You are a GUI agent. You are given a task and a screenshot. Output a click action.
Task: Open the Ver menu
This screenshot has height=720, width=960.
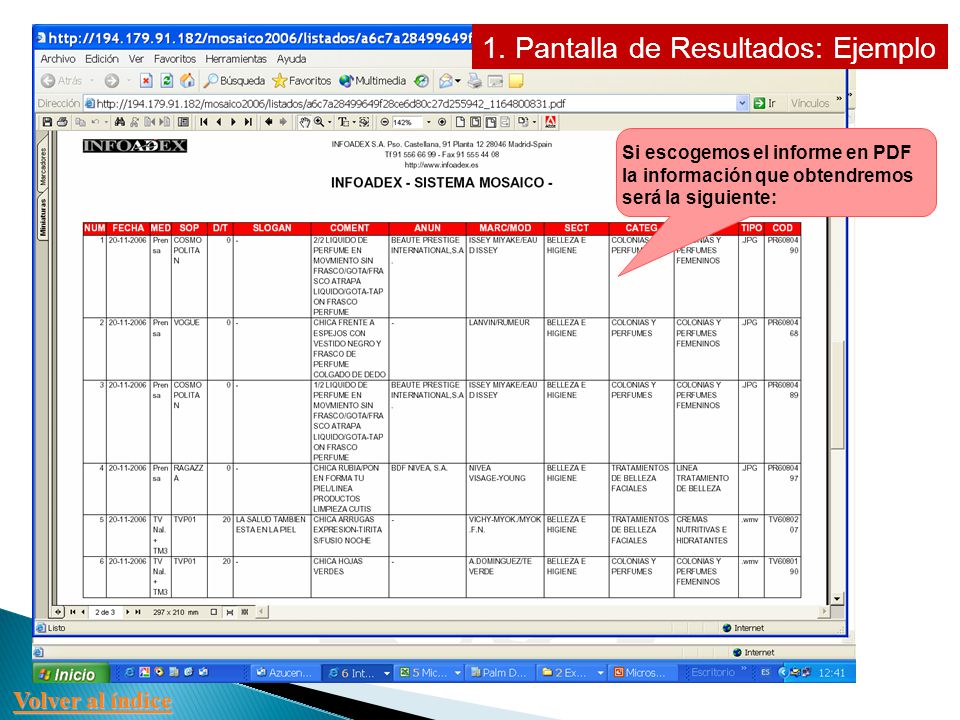[x=136, y=59]
